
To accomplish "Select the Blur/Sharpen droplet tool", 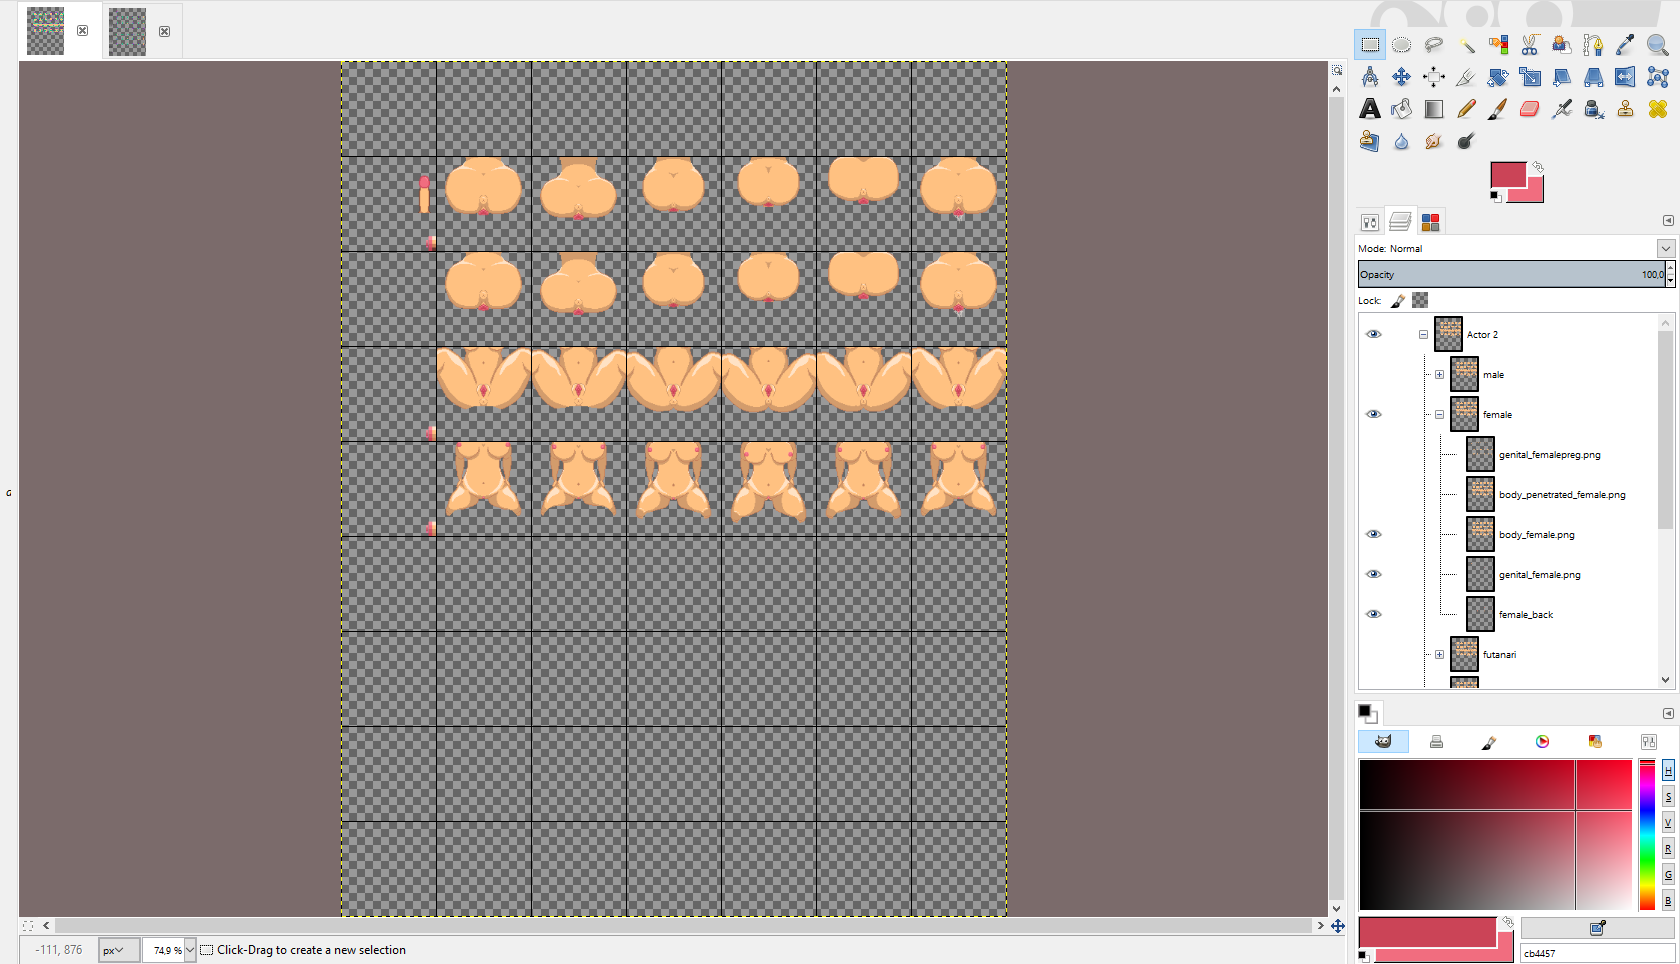I will tap(1402, 141).
